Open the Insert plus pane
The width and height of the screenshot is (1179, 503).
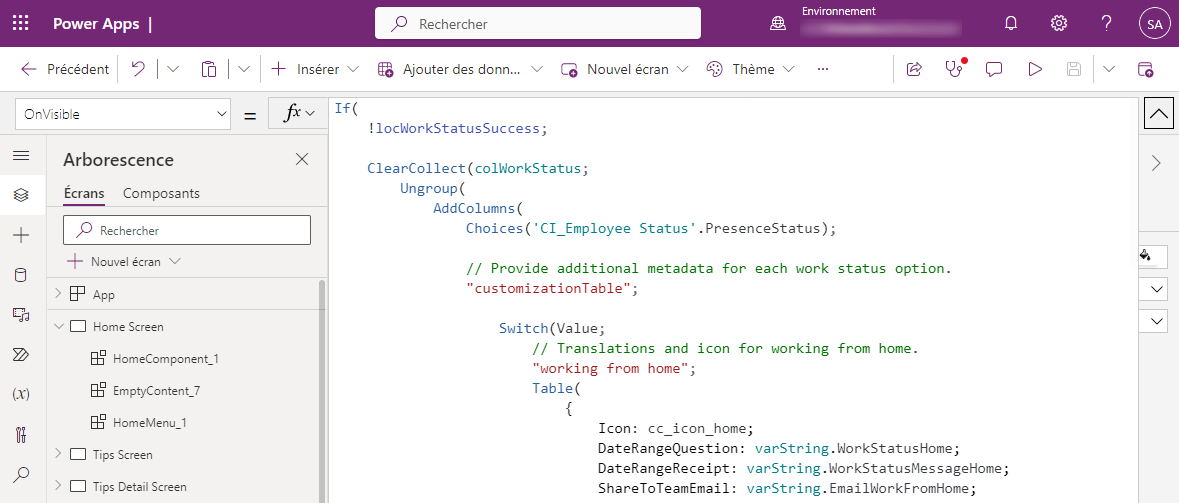pos(21,235)
